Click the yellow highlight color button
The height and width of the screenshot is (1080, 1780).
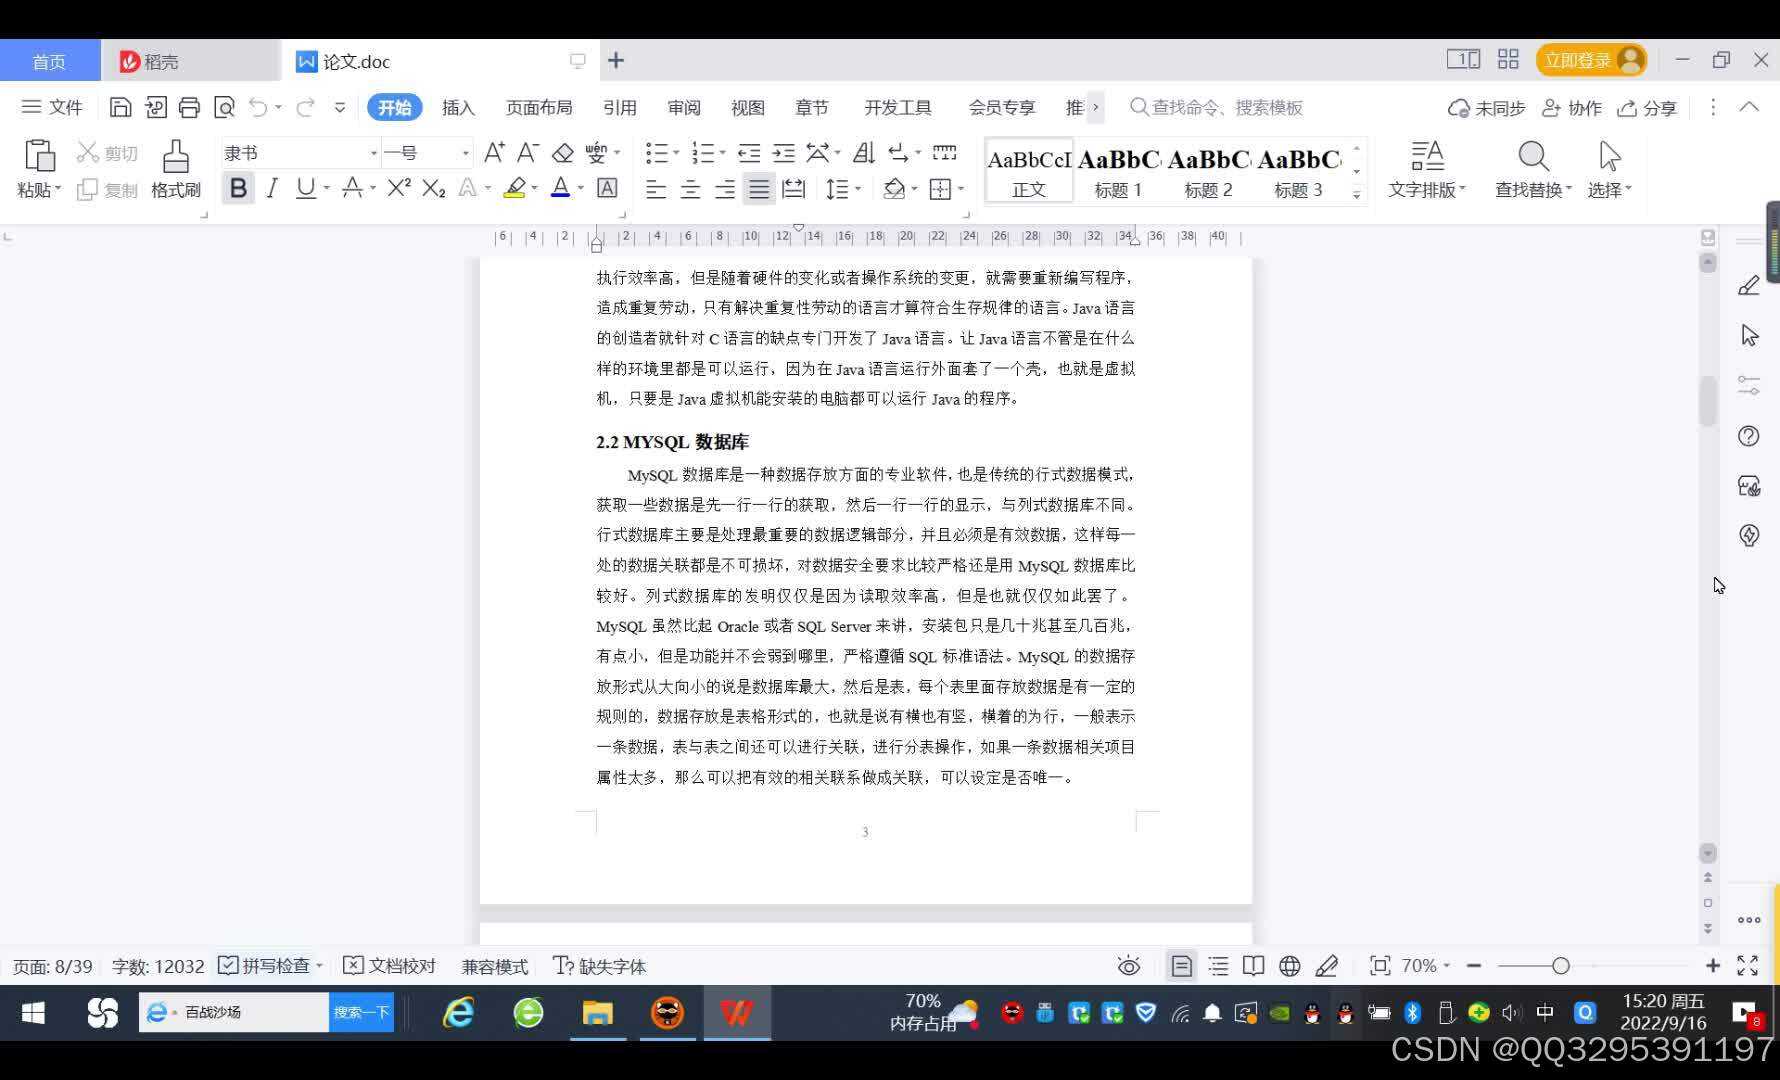click(x=515, y=188)
